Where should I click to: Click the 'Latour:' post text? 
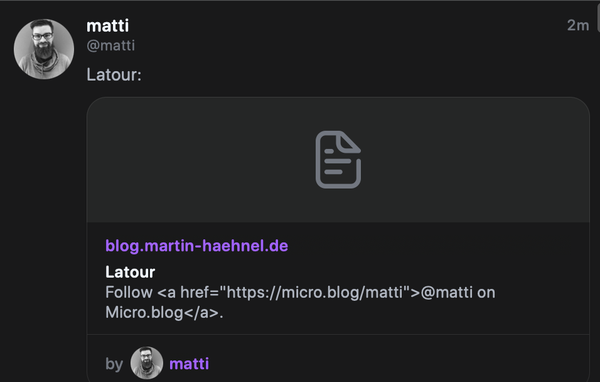pyautogui.click(x=114, y=75)
